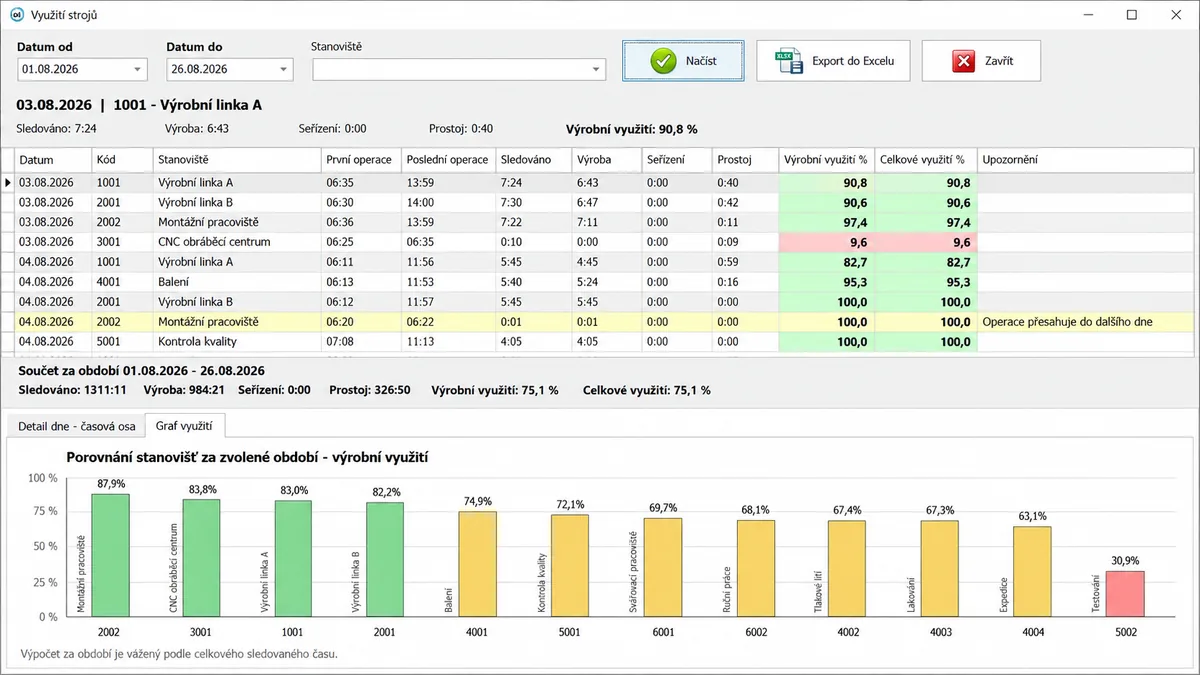Screen dimensions: 1200x675
Task: Open the Datum od date dropdown
Action: (x=137, y=69)
